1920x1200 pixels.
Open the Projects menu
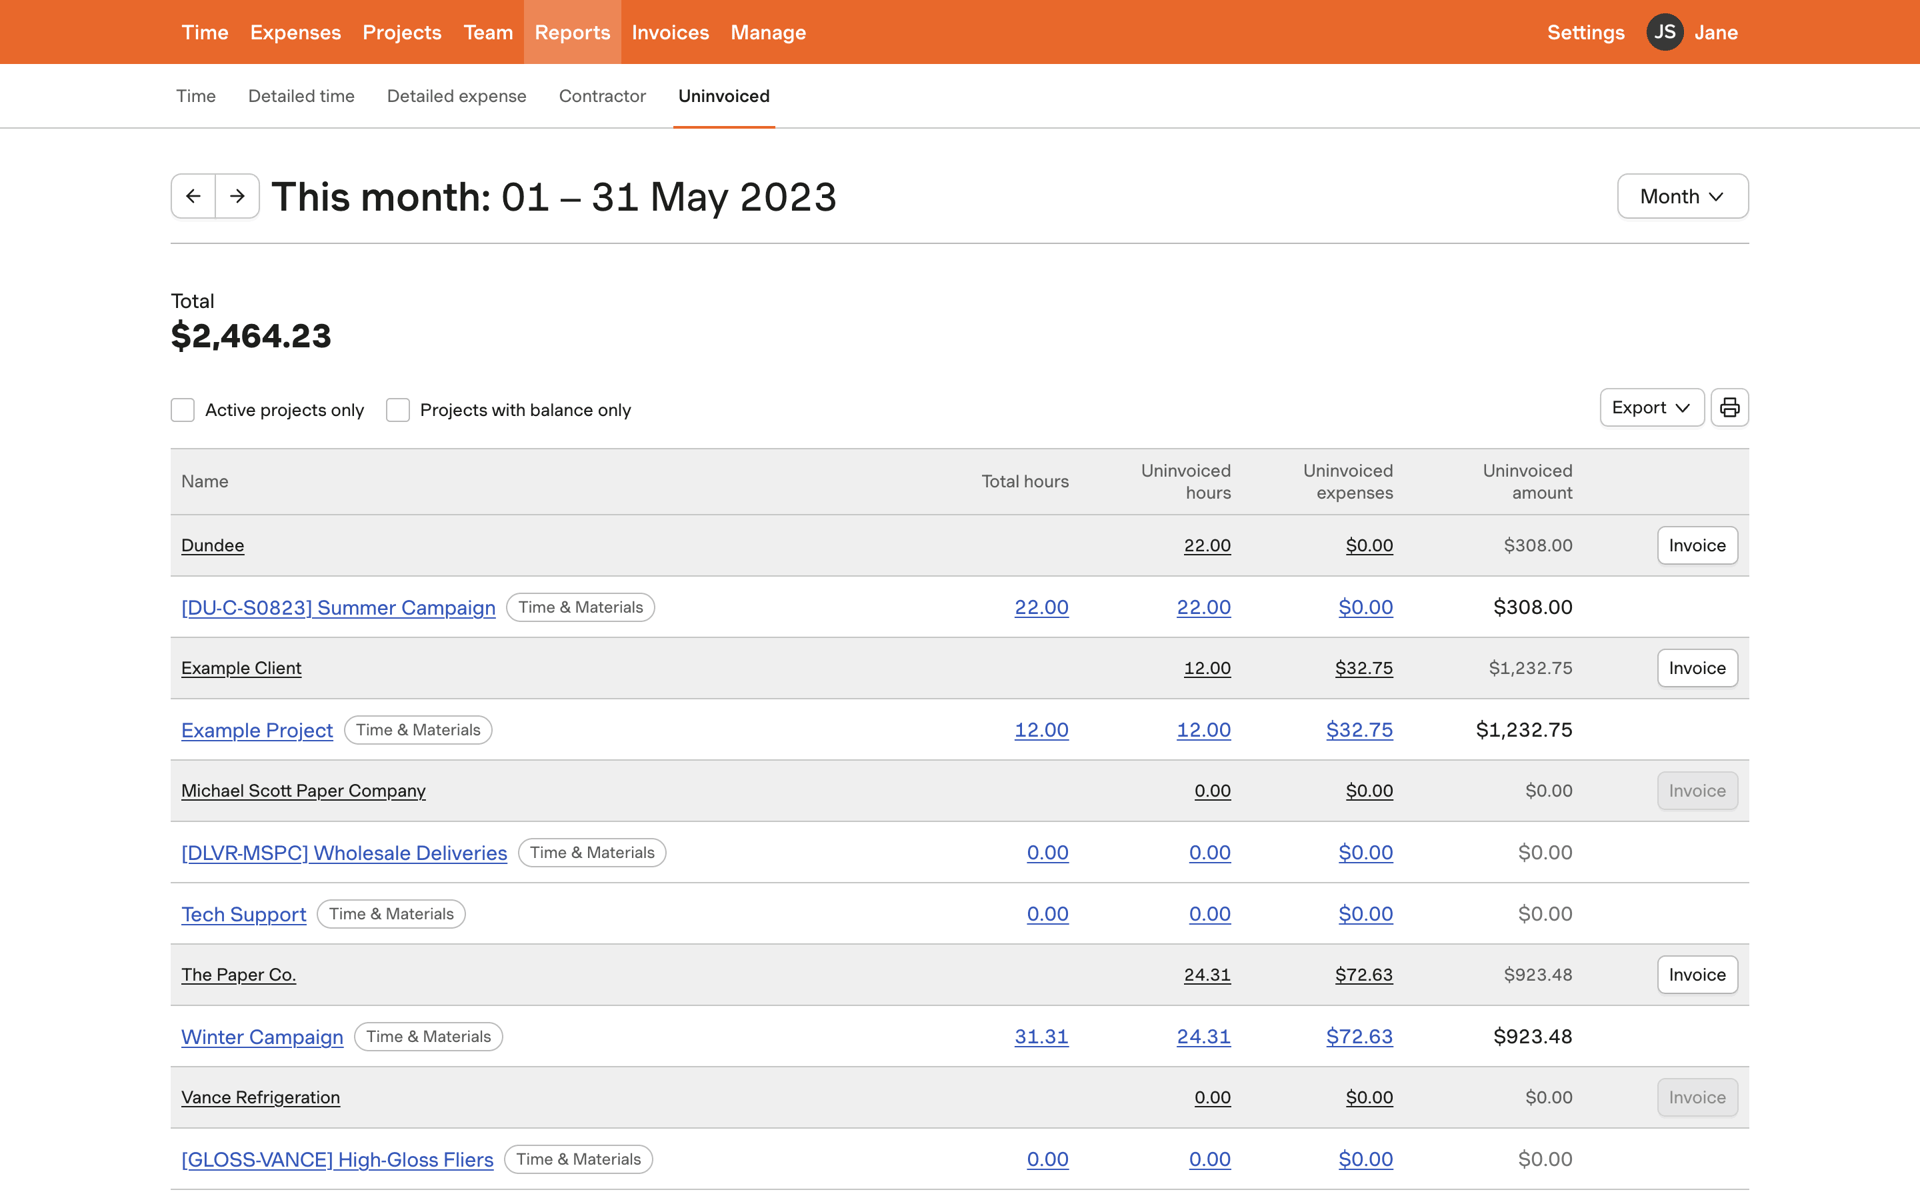402,32
